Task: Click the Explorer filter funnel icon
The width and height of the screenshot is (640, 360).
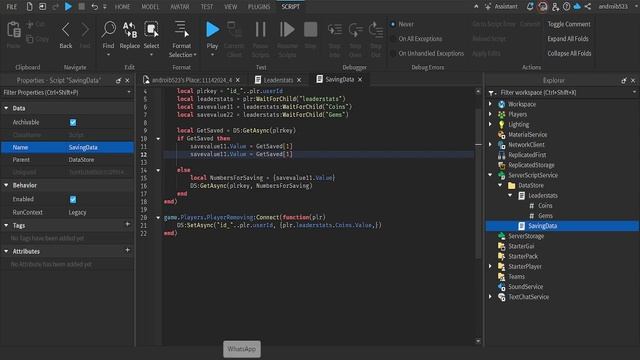Action: [x=491, y=93]
